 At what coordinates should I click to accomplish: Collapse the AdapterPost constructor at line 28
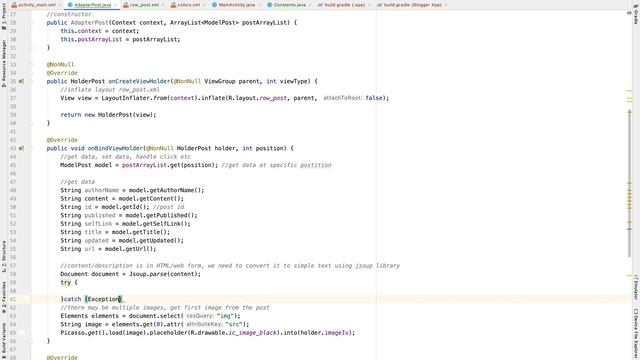click(x=31, y=22)
